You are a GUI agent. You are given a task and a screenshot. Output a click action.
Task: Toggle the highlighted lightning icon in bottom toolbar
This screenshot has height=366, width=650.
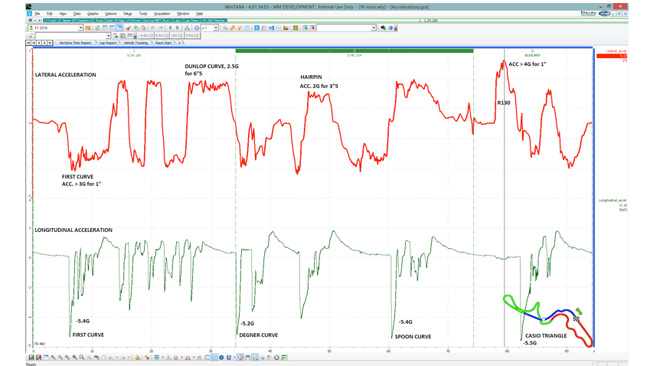click(x=255, y=357)
